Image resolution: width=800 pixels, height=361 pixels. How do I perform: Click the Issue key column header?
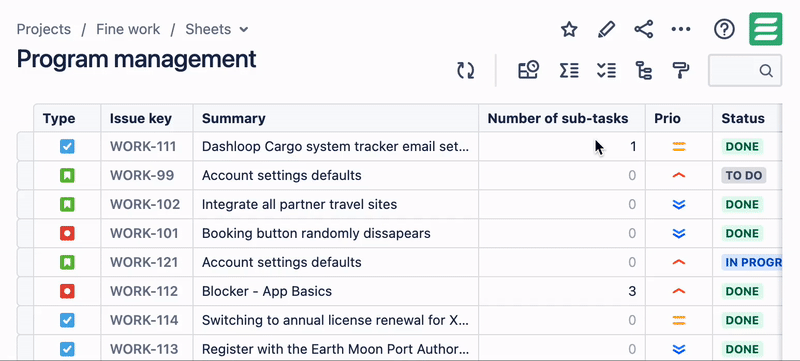(147, 118)
